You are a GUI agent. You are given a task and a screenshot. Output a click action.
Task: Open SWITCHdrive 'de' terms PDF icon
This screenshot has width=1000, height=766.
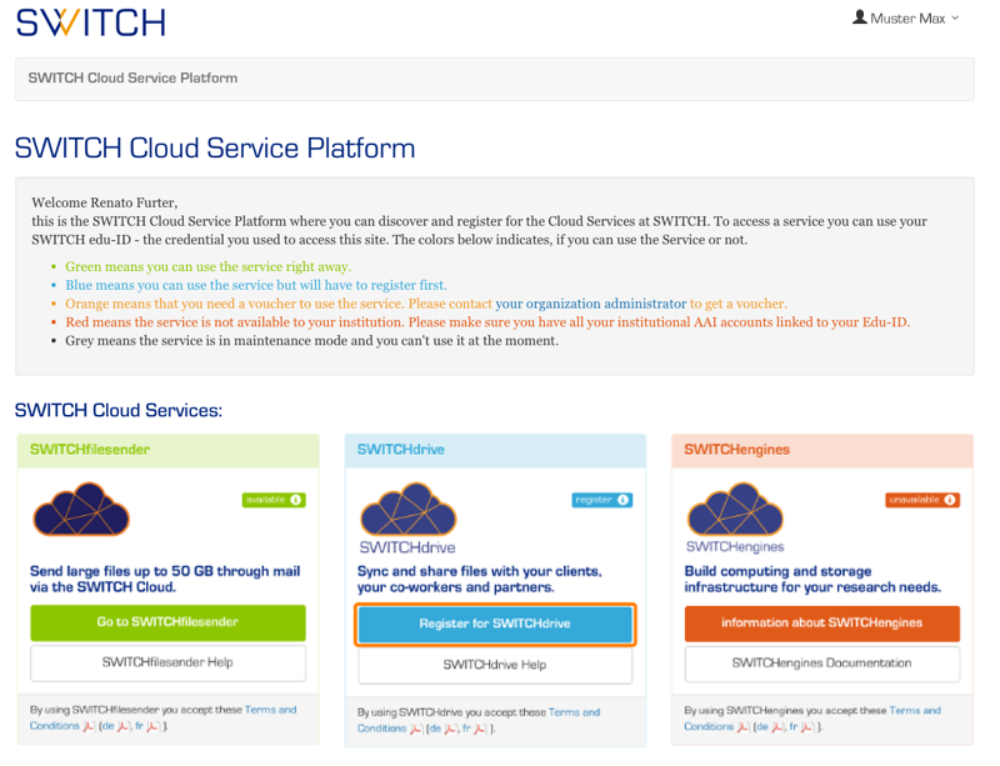[x=450, y=729]
